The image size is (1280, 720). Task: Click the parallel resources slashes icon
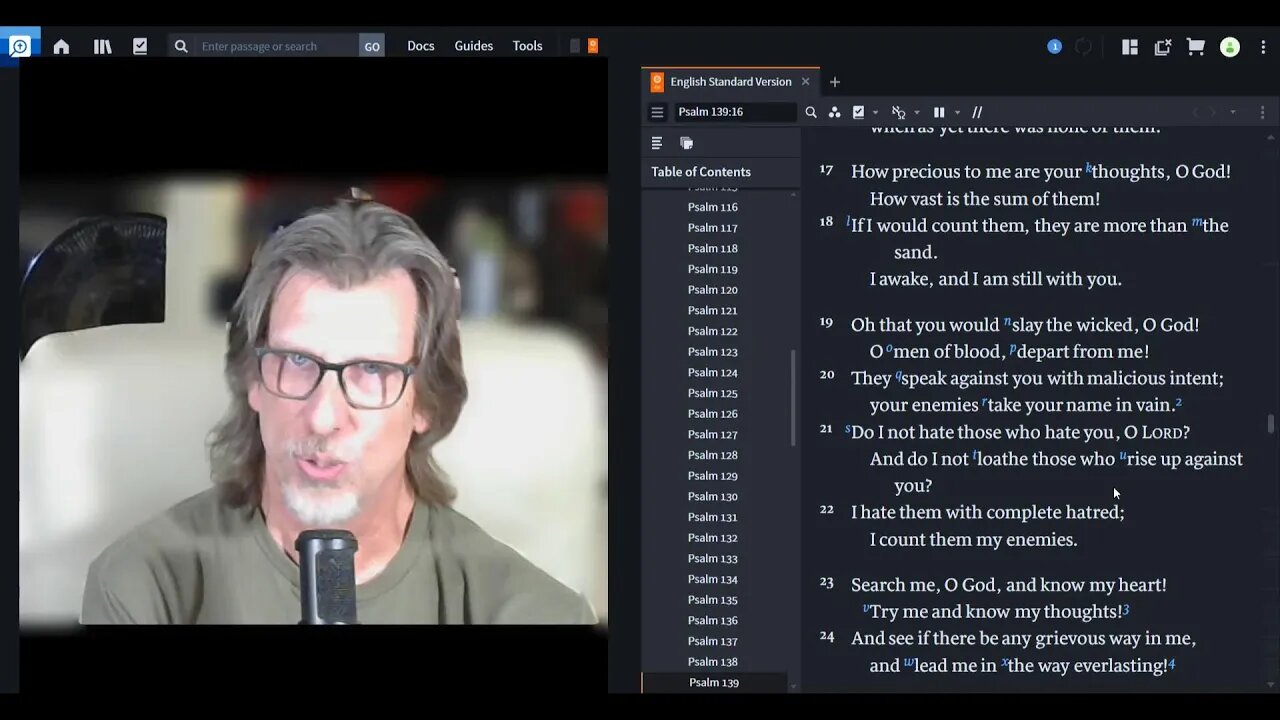pyautogui.click(x=977, y=112)
